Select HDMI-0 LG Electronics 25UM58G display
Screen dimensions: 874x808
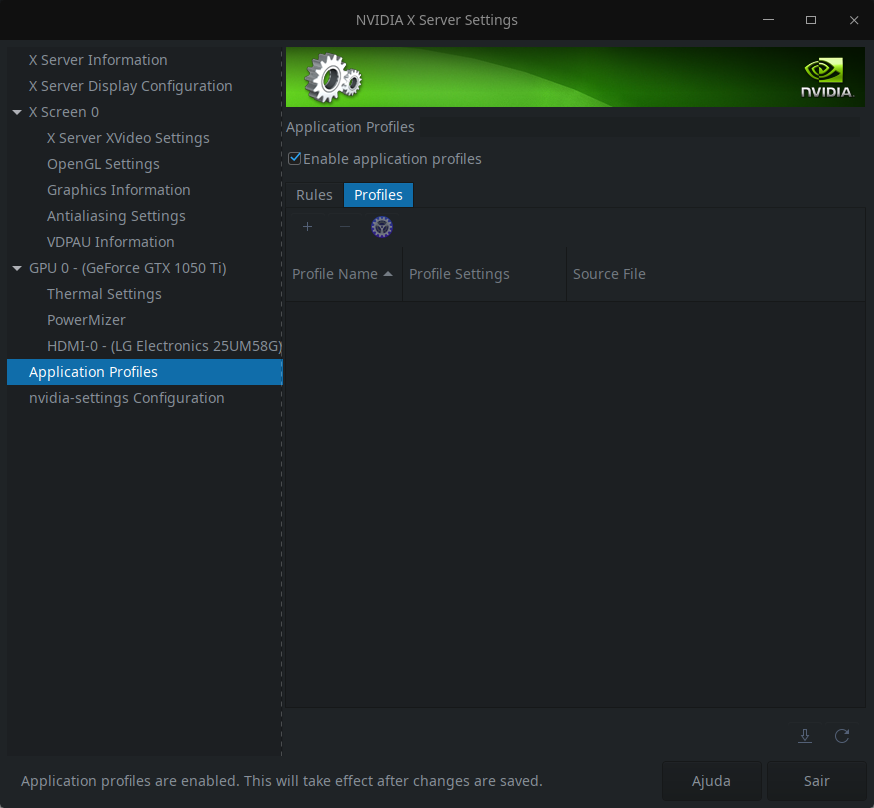coord(164,346)
